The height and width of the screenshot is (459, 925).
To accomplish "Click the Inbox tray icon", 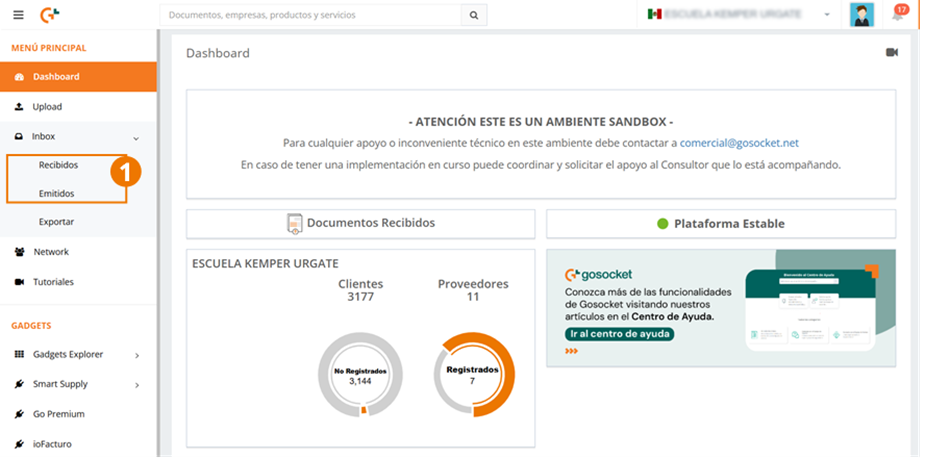I will 19,136.
